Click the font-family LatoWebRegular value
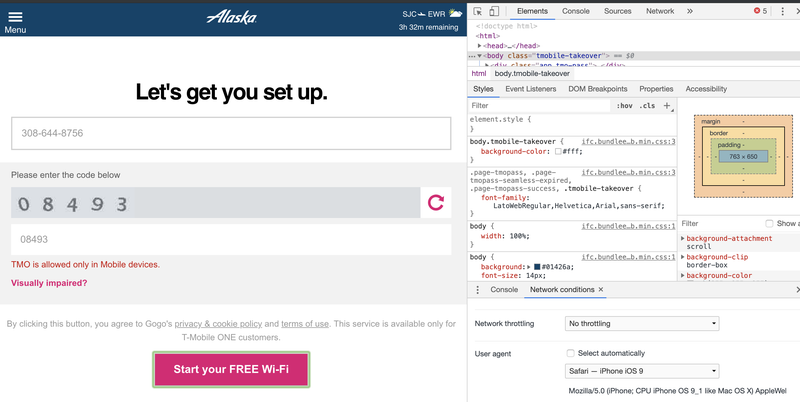This screenshot has width=800, height=402. coord(579,206)
